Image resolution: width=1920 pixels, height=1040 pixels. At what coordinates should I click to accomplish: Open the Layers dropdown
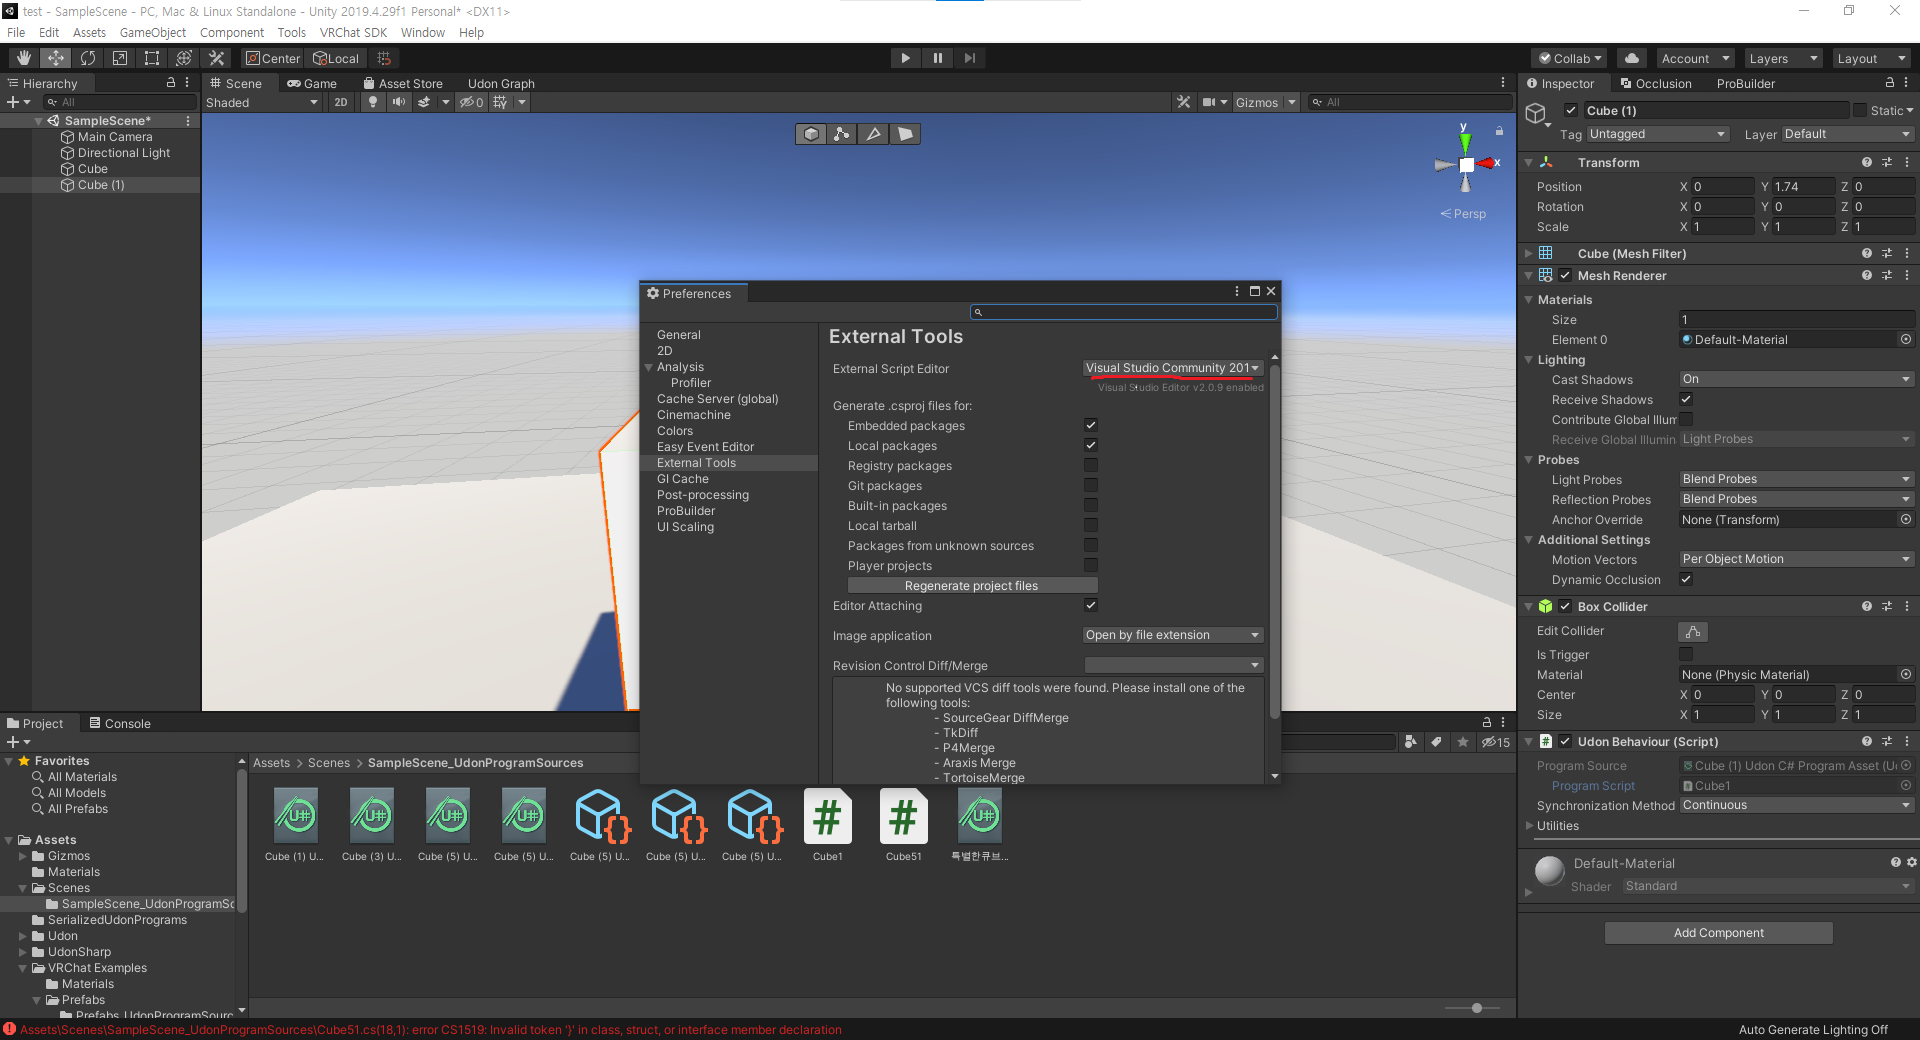[1783, 58]
